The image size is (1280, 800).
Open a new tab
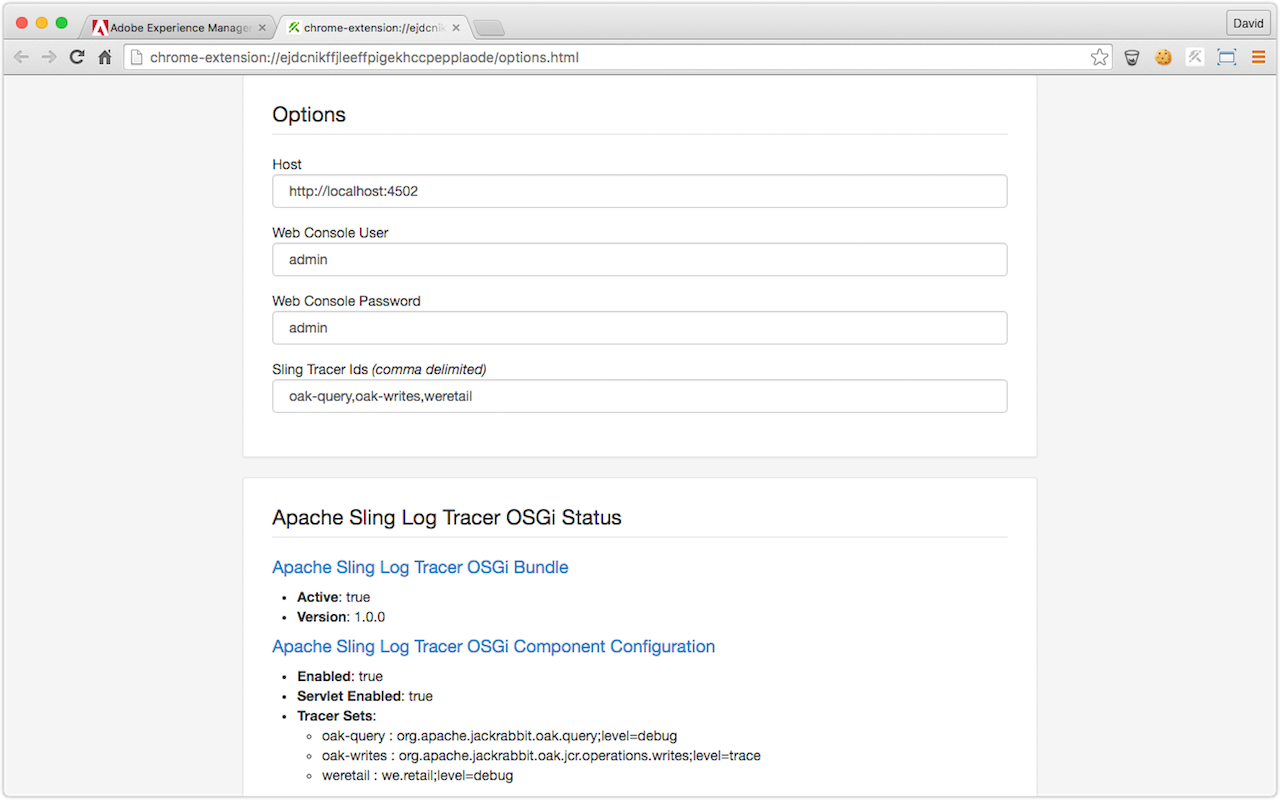point(489,28)
